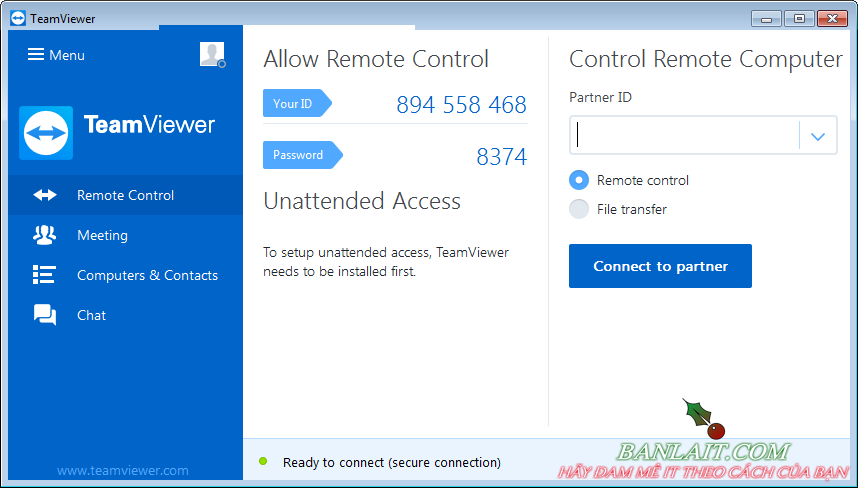Open the Meeting tab in sidebar
Image resolution: width=858 pixels, height=488 pixels.
pos(102,236)
